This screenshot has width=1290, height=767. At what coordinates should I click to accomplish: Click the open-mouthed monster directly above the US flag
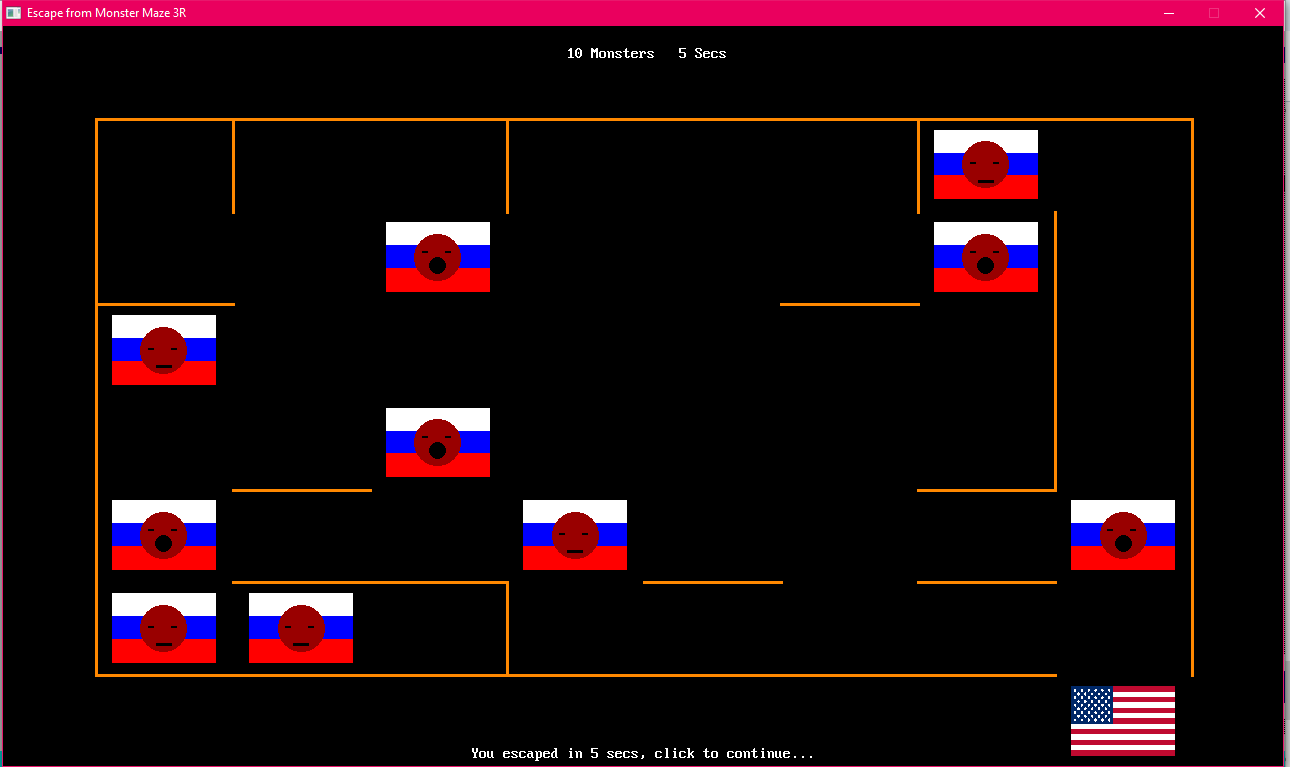point(1122,535)
